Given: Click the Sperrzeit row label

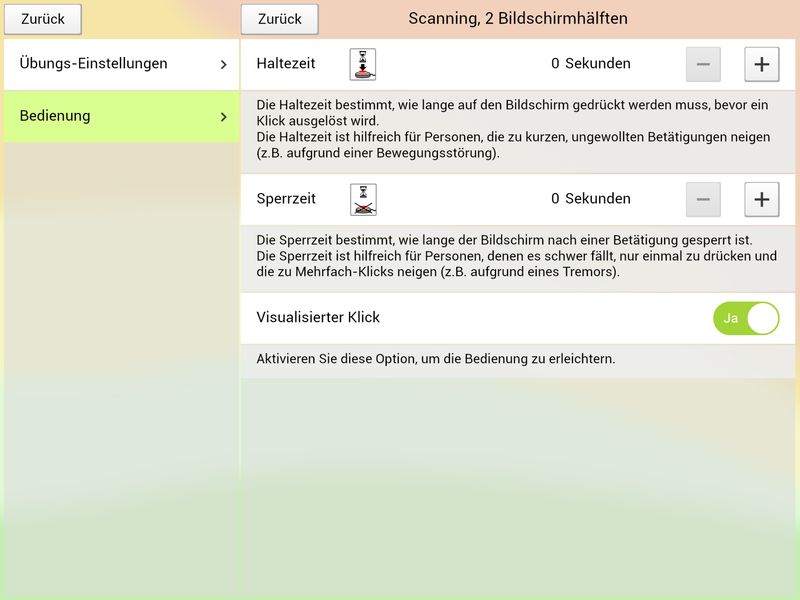Looking at the screenshot, I should tap(286, 199).
